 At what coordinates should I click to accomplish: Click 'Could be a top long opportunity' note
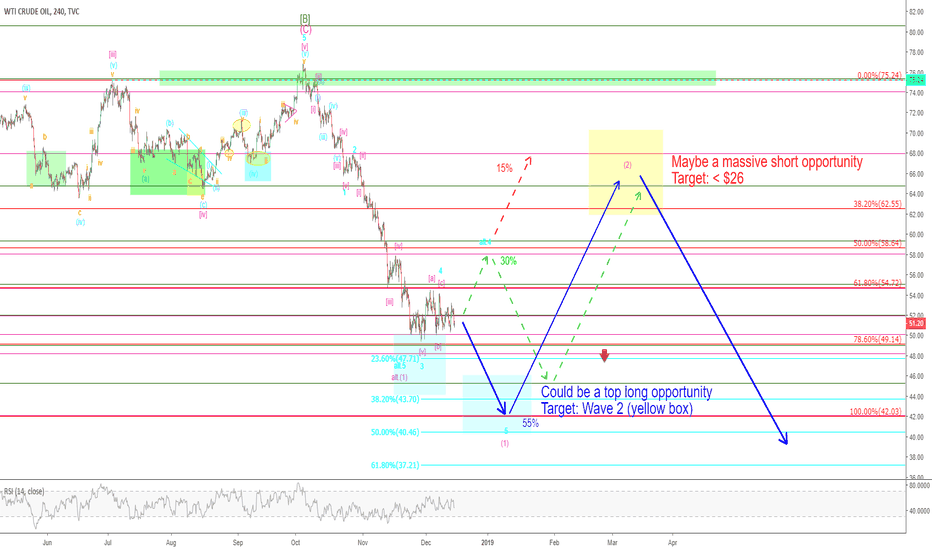point(626,392)
